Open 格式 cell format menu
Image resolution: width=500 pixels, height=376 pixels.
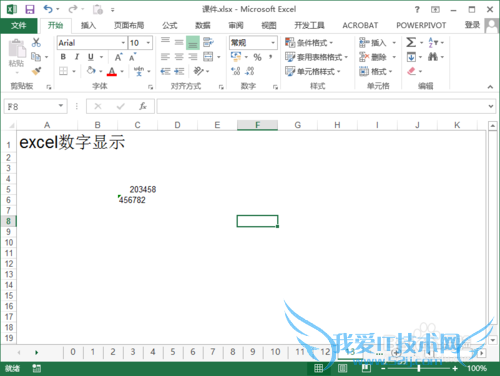coord(376,71)
